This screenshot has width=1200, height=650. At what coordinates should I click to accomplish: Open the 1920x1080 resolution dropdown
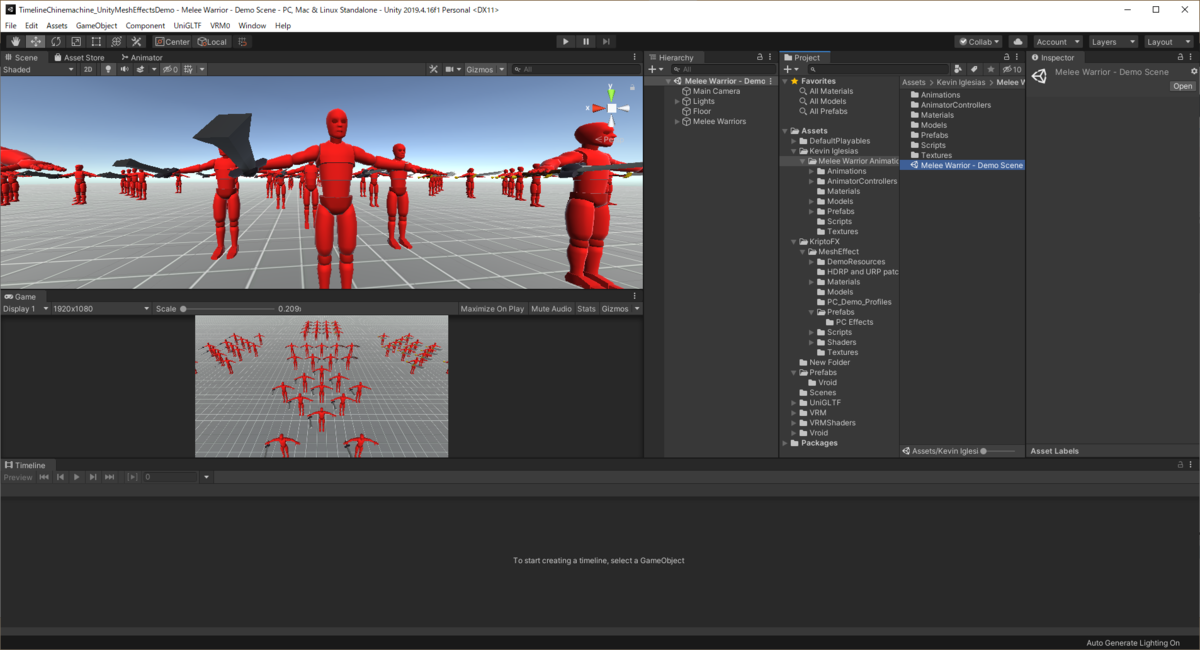101,309
